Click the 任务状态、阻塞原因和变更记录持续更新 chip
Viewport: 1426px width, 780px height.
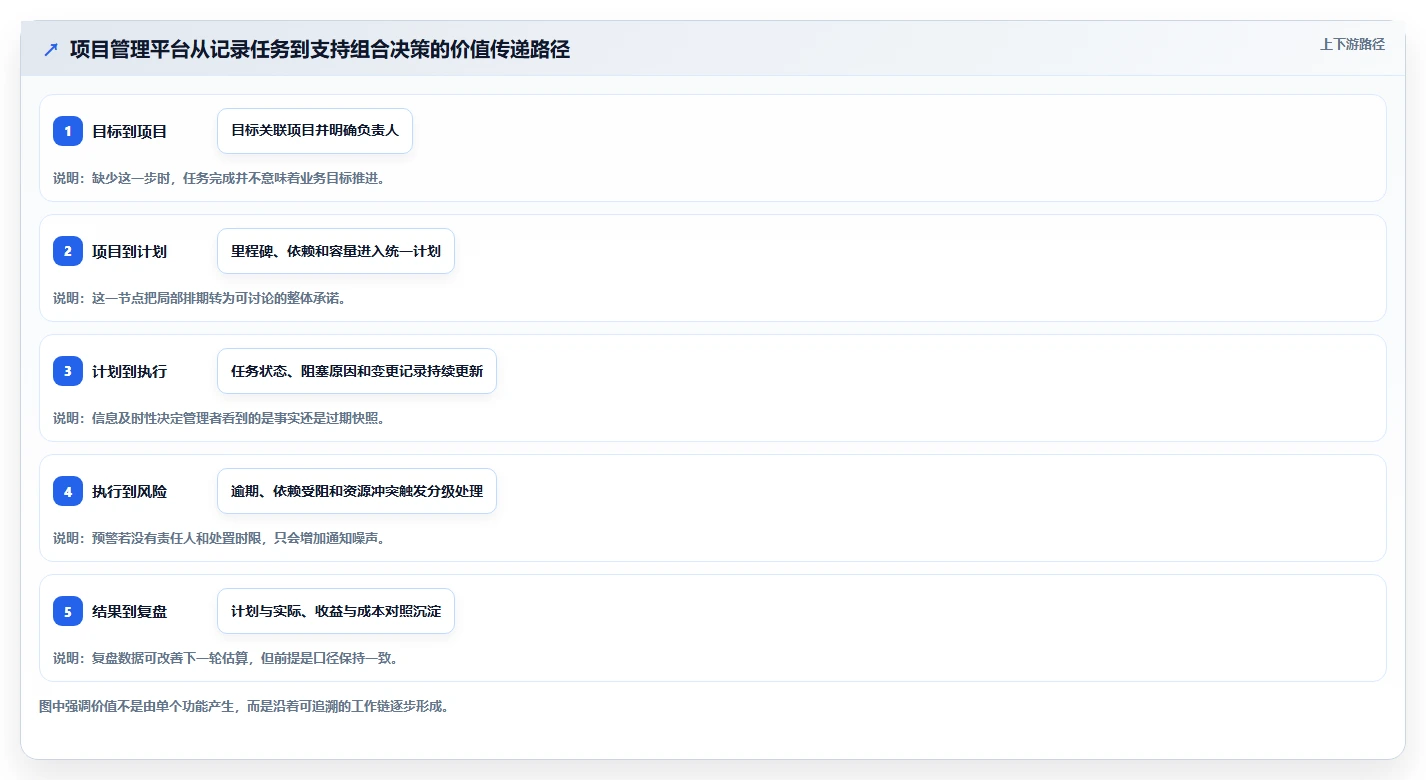click(x=357, y=371)
